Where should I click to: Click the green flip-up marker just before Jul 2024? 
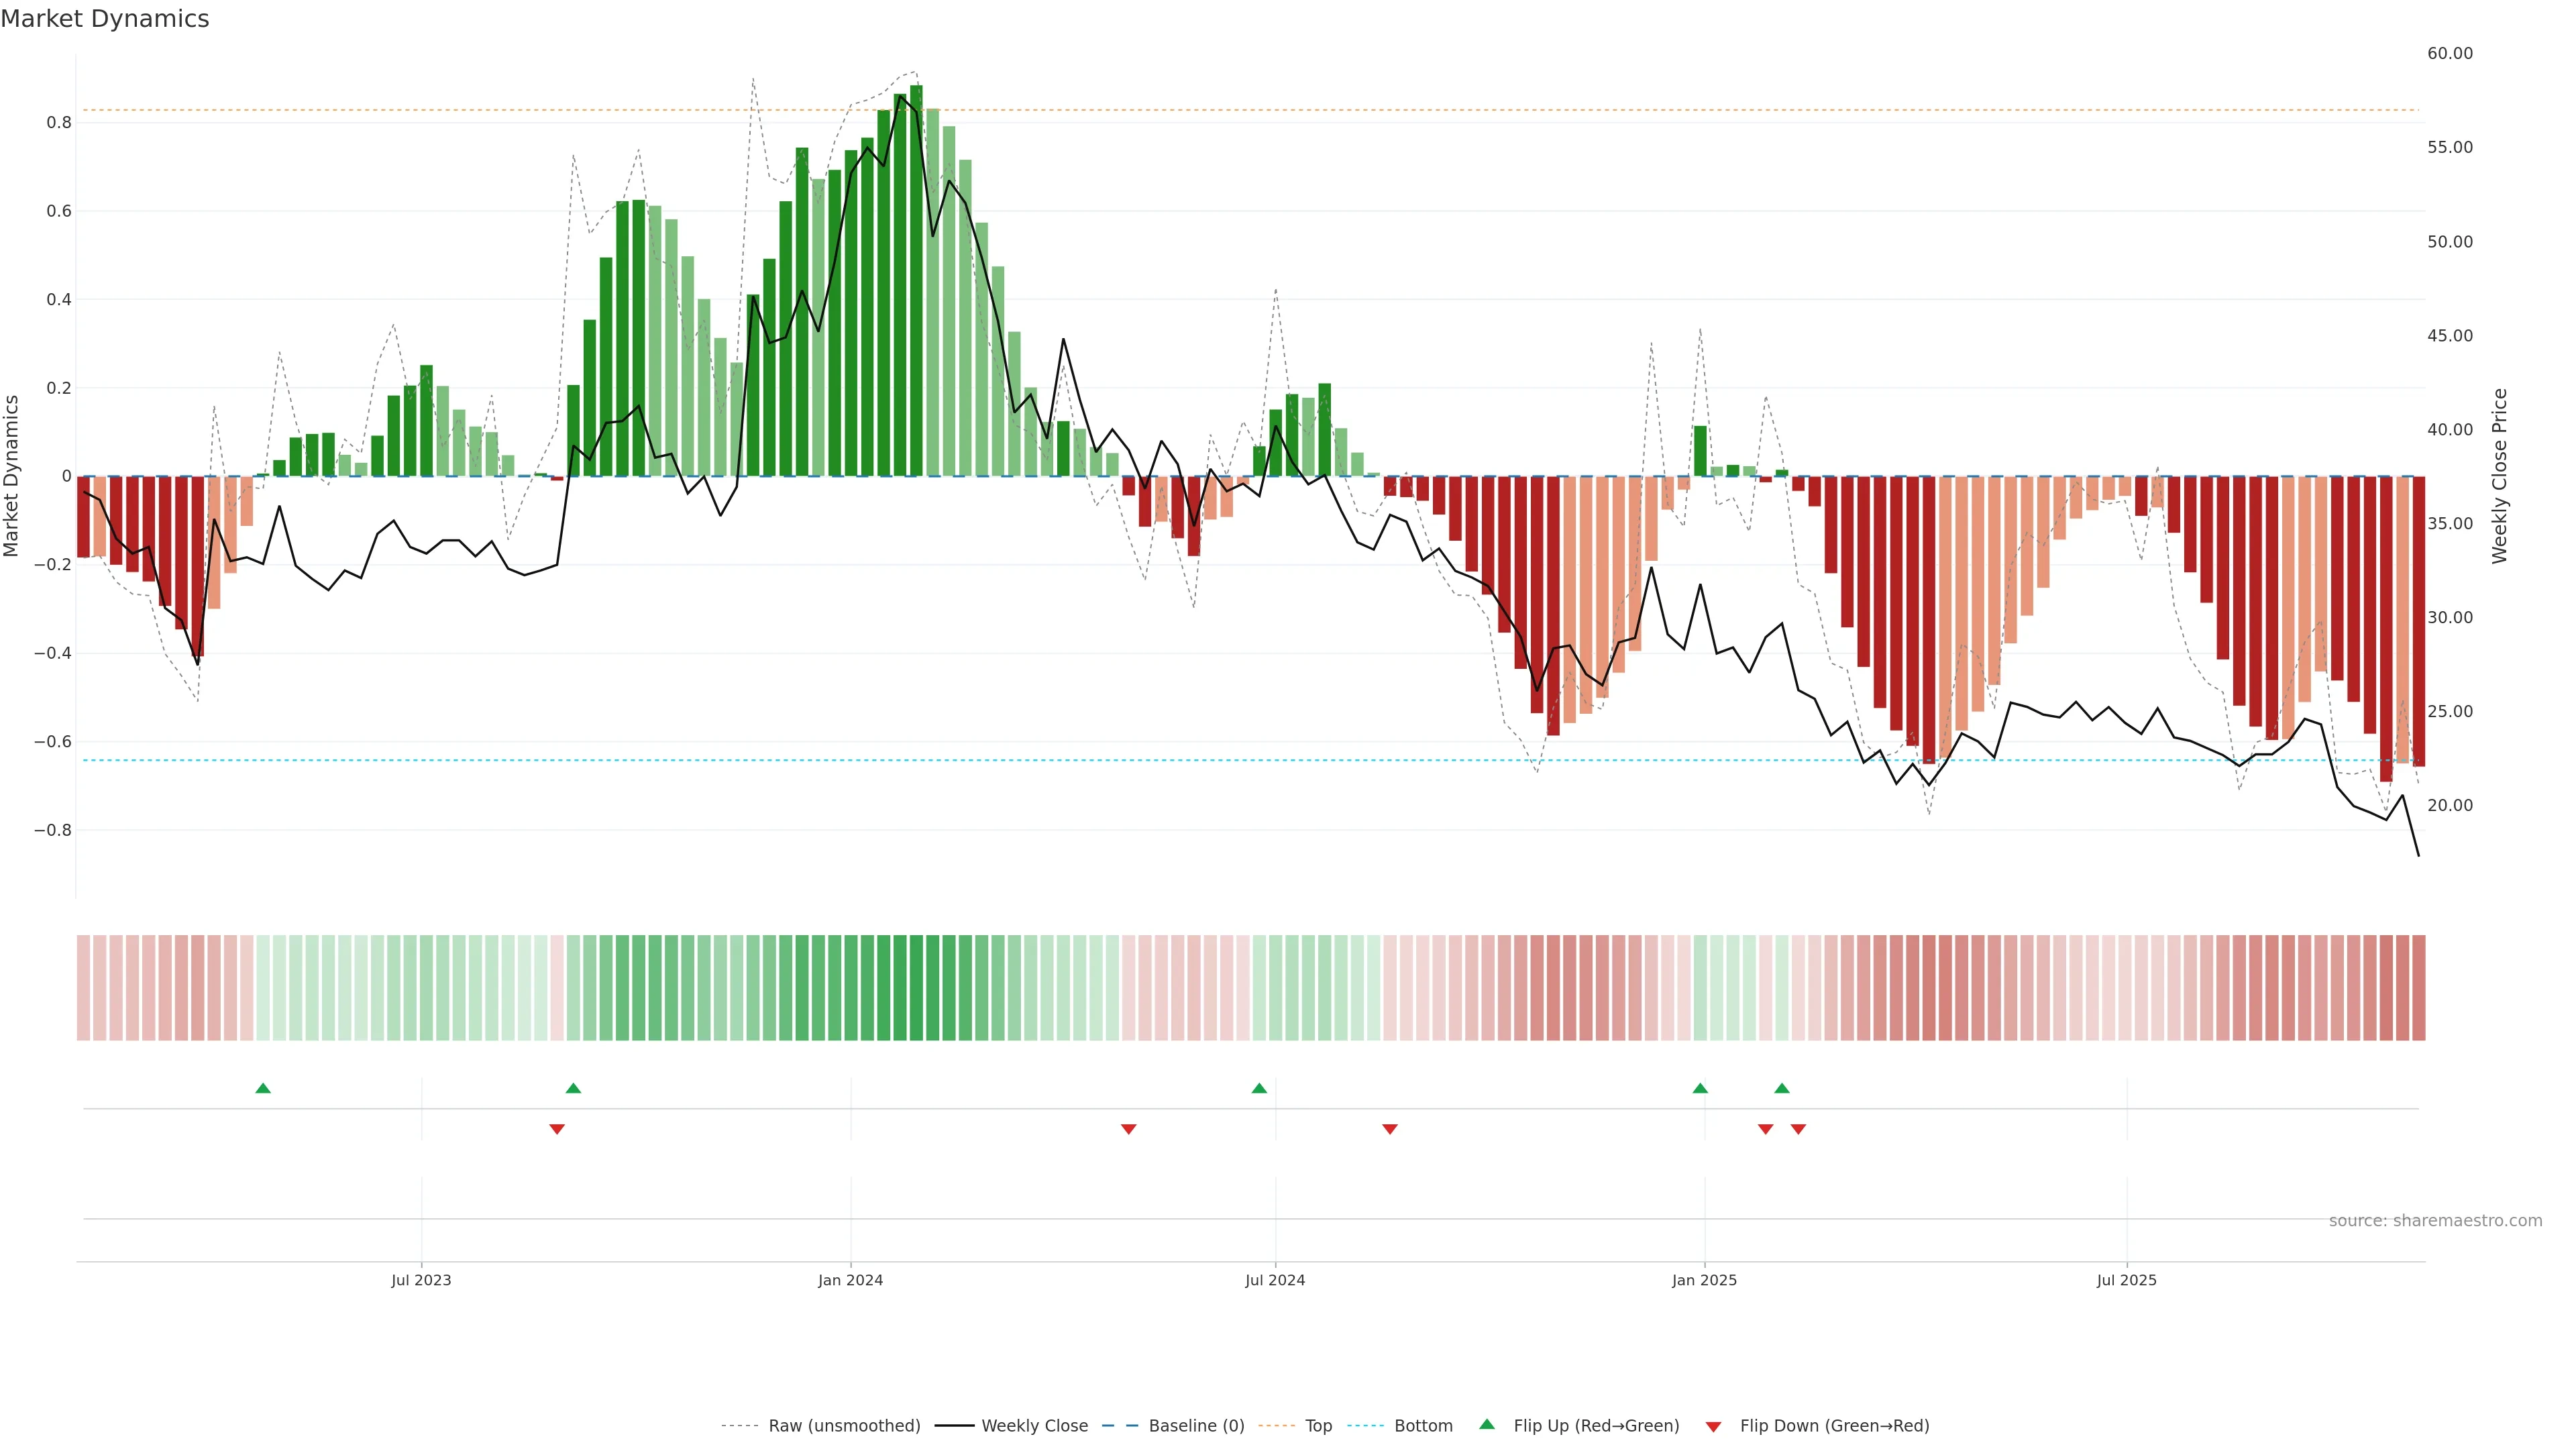pos(1259,1088)
